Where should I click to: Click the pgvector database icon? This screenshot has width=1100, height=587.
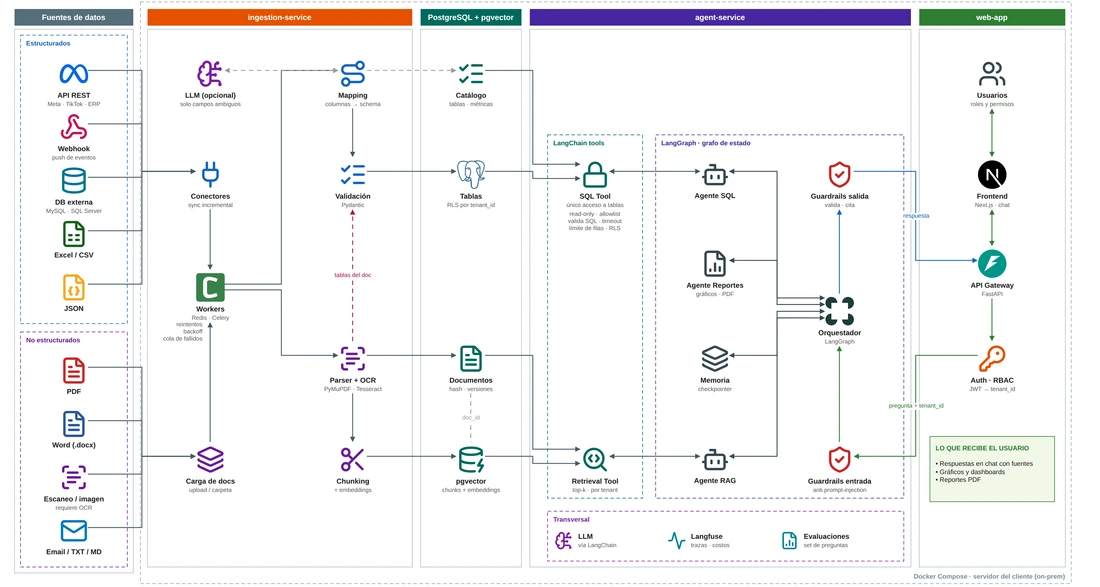(471, 460)
